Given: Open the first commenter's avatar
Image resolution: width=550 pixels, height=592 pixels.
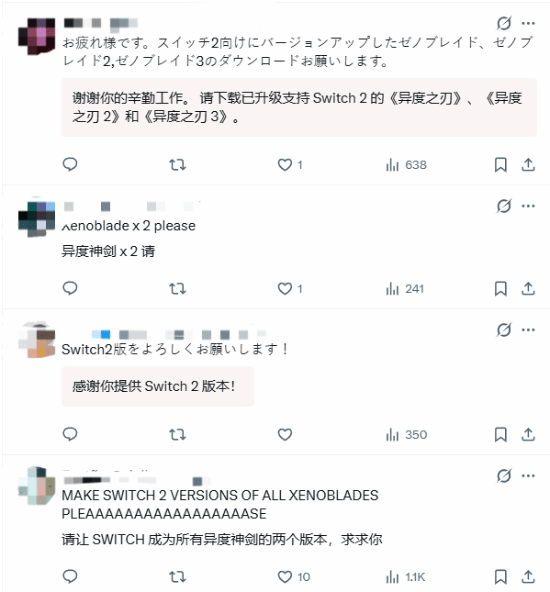Looking at the screenshot, I should pos(37,36).
